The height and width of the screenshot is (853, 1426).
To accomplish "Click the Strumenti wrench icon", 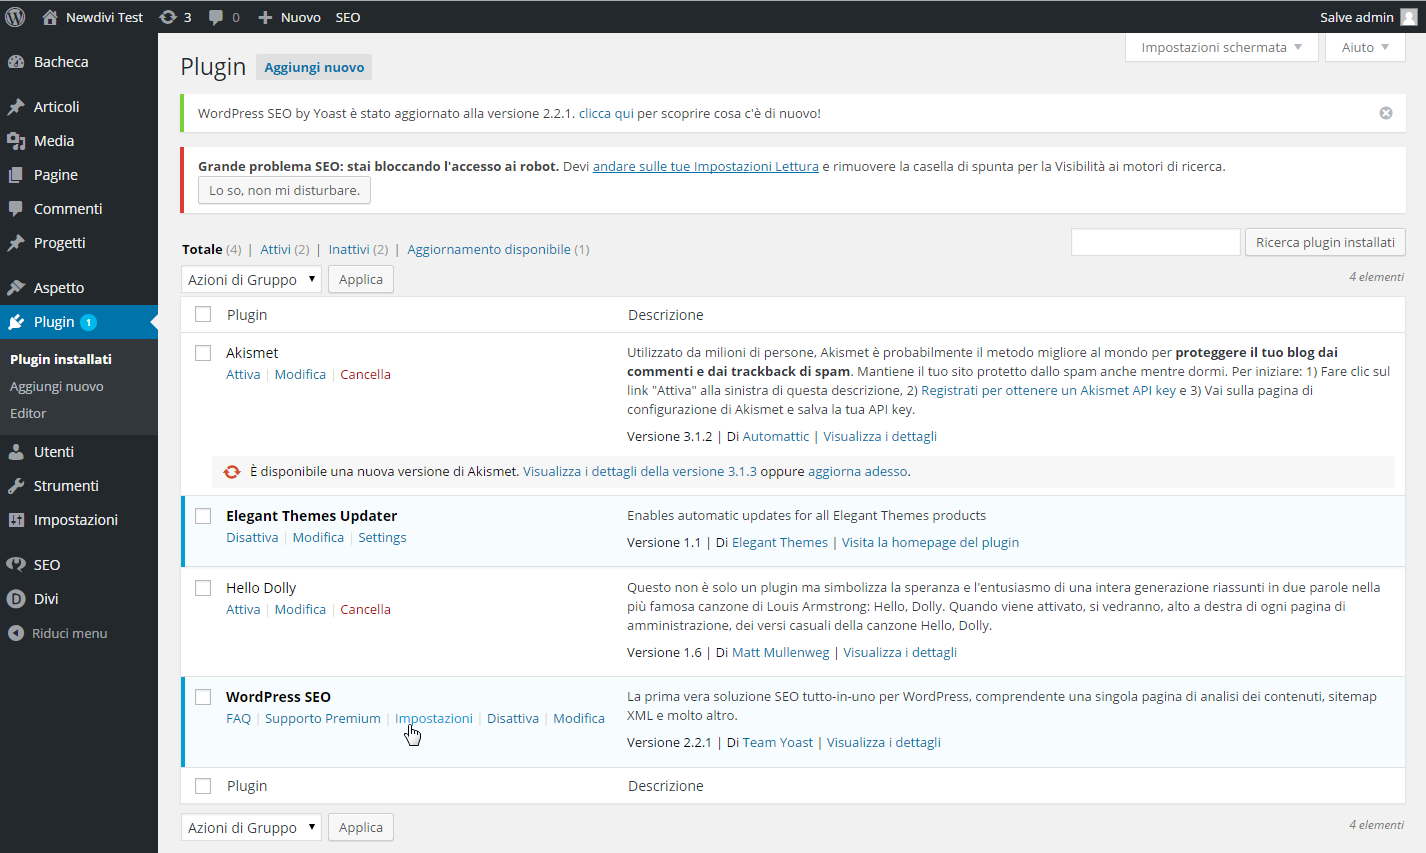I will (16, 486).
